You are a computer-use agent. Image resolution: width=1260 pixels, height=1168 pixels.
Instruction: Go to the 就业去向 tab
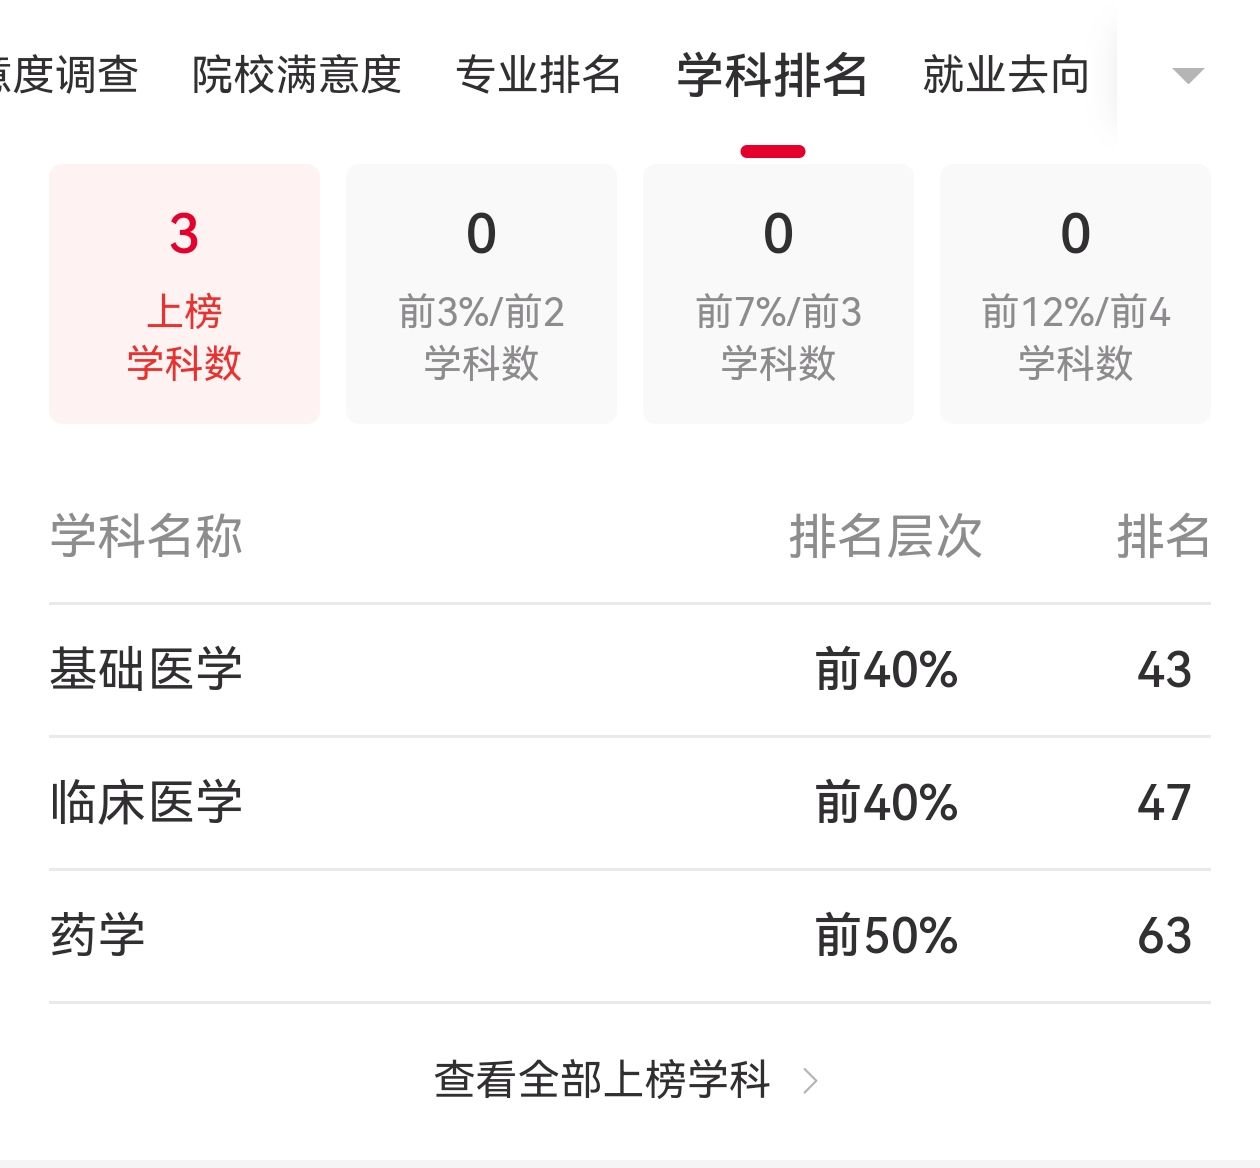[1005, 76]
